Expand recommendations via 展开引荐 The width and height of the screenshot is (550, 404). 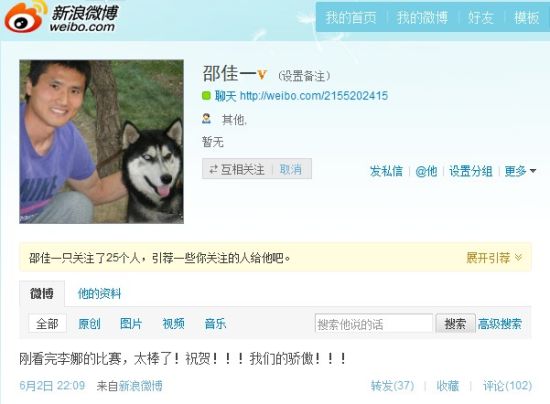[488, 258]
